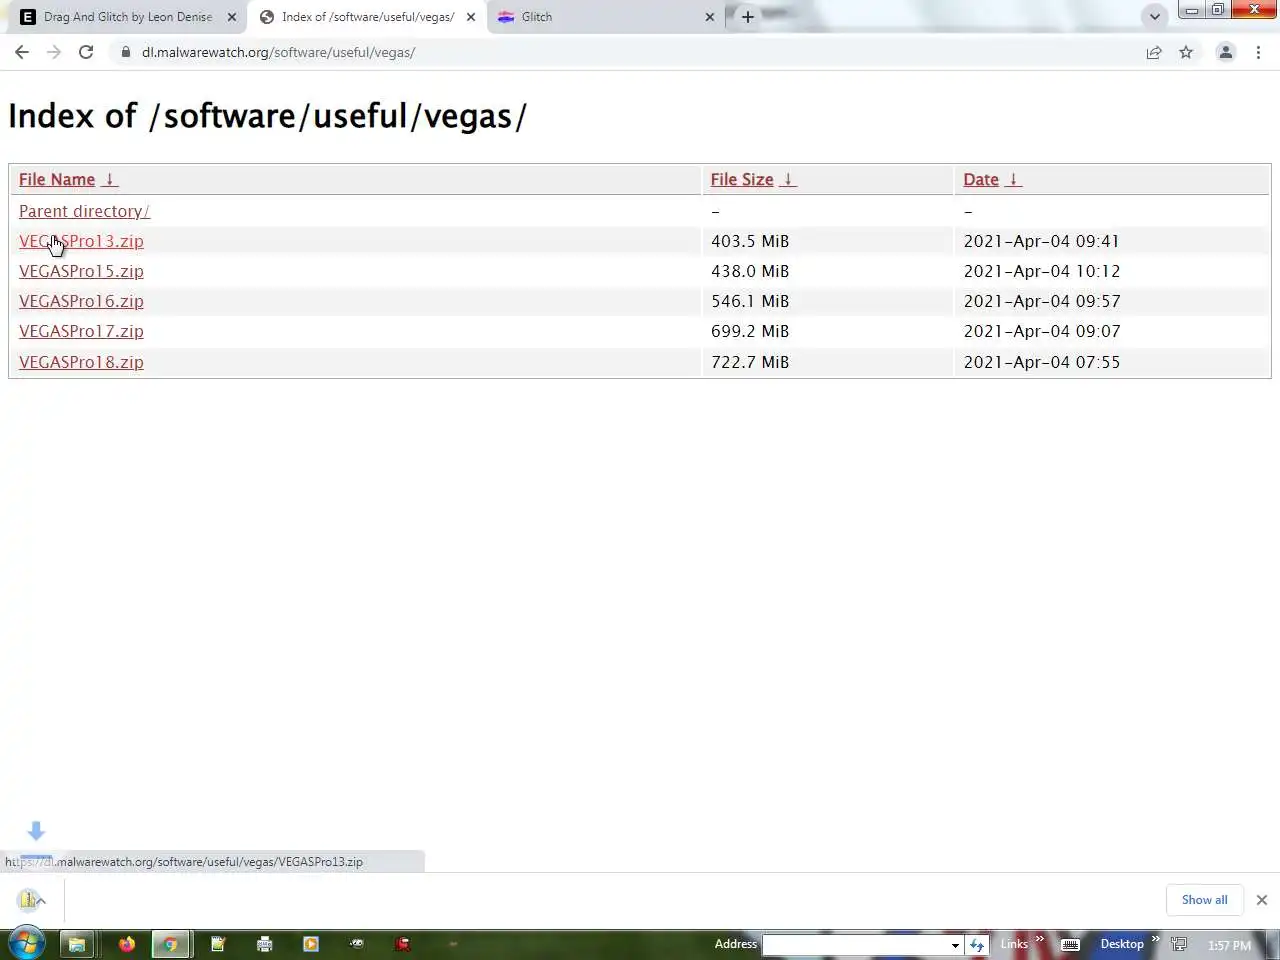Close the Index of vegas tab
The image size is (1280, 960).
click(x=471, y=17)
